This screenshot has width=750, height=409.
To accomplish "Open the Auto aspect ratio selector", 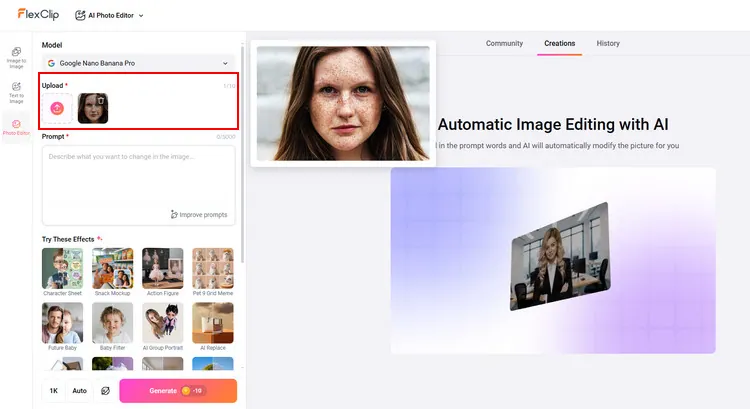I will point(79,391).
